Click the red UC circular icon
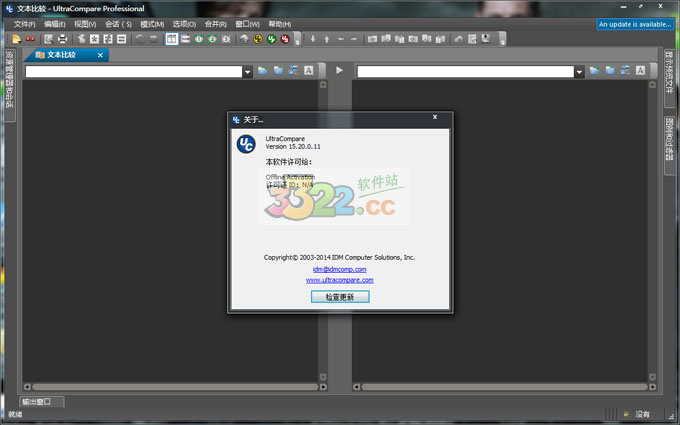 (285, 39)
